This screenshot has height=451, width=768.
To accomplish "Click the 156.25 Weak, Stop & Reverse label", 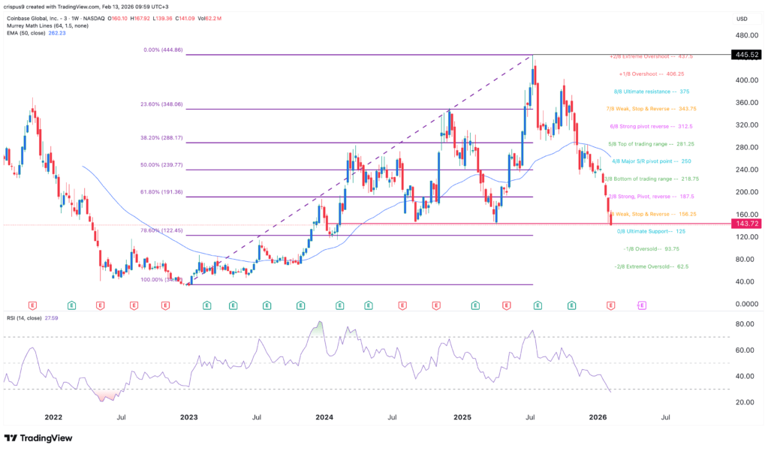I will (653, 214).
